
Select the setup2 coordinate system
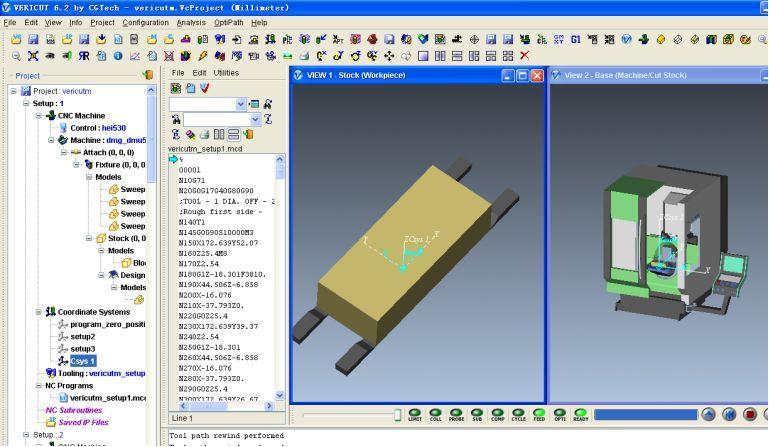tap(82, 337)
